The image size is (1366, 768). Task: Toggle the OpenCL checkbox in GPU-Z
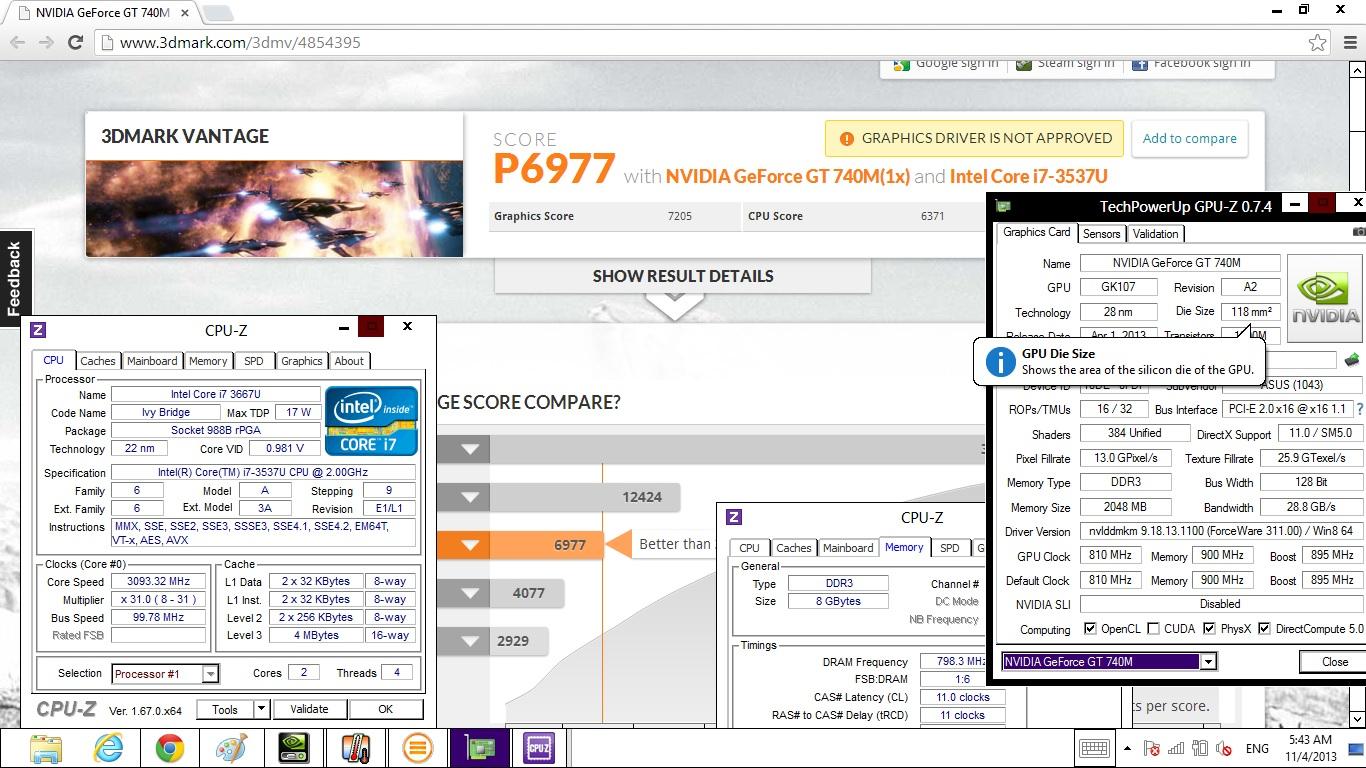tap(1090, 629)
